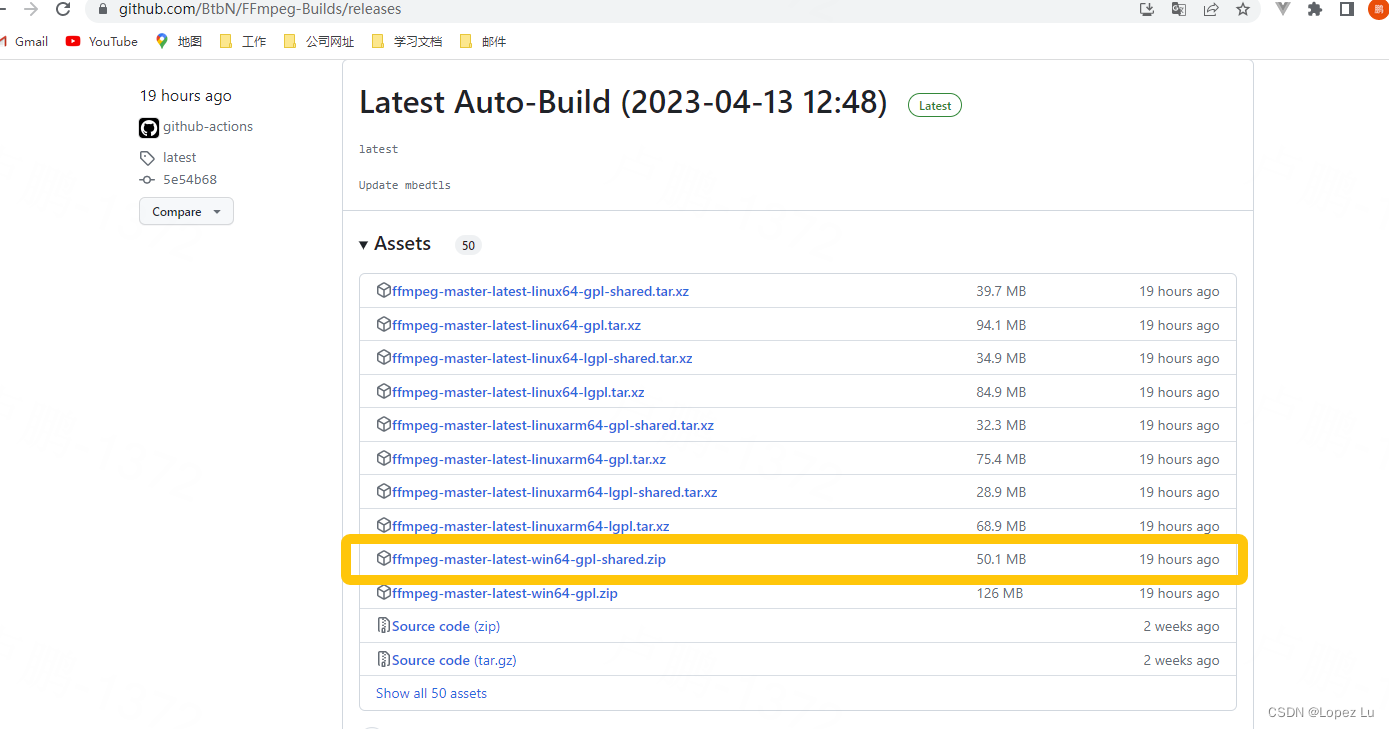Toggle the browser side panel icon
Viewport: 1389px width, 729px height.
pyautogui.click(x=1347, y=9)
